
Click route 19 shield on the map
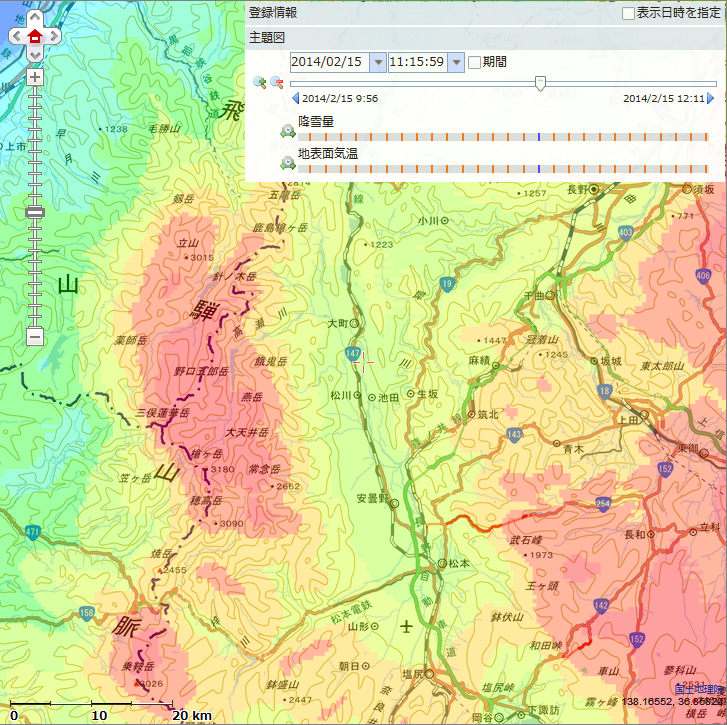[446, 285]
